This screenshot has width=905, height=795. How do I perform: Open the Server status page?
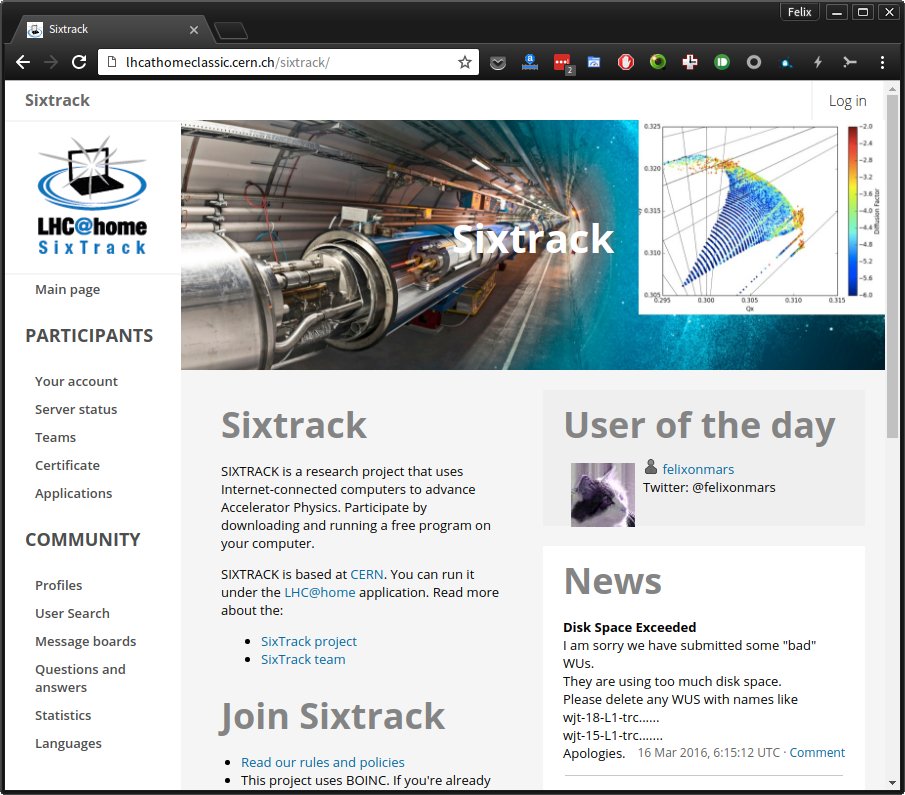click(76, 409)
